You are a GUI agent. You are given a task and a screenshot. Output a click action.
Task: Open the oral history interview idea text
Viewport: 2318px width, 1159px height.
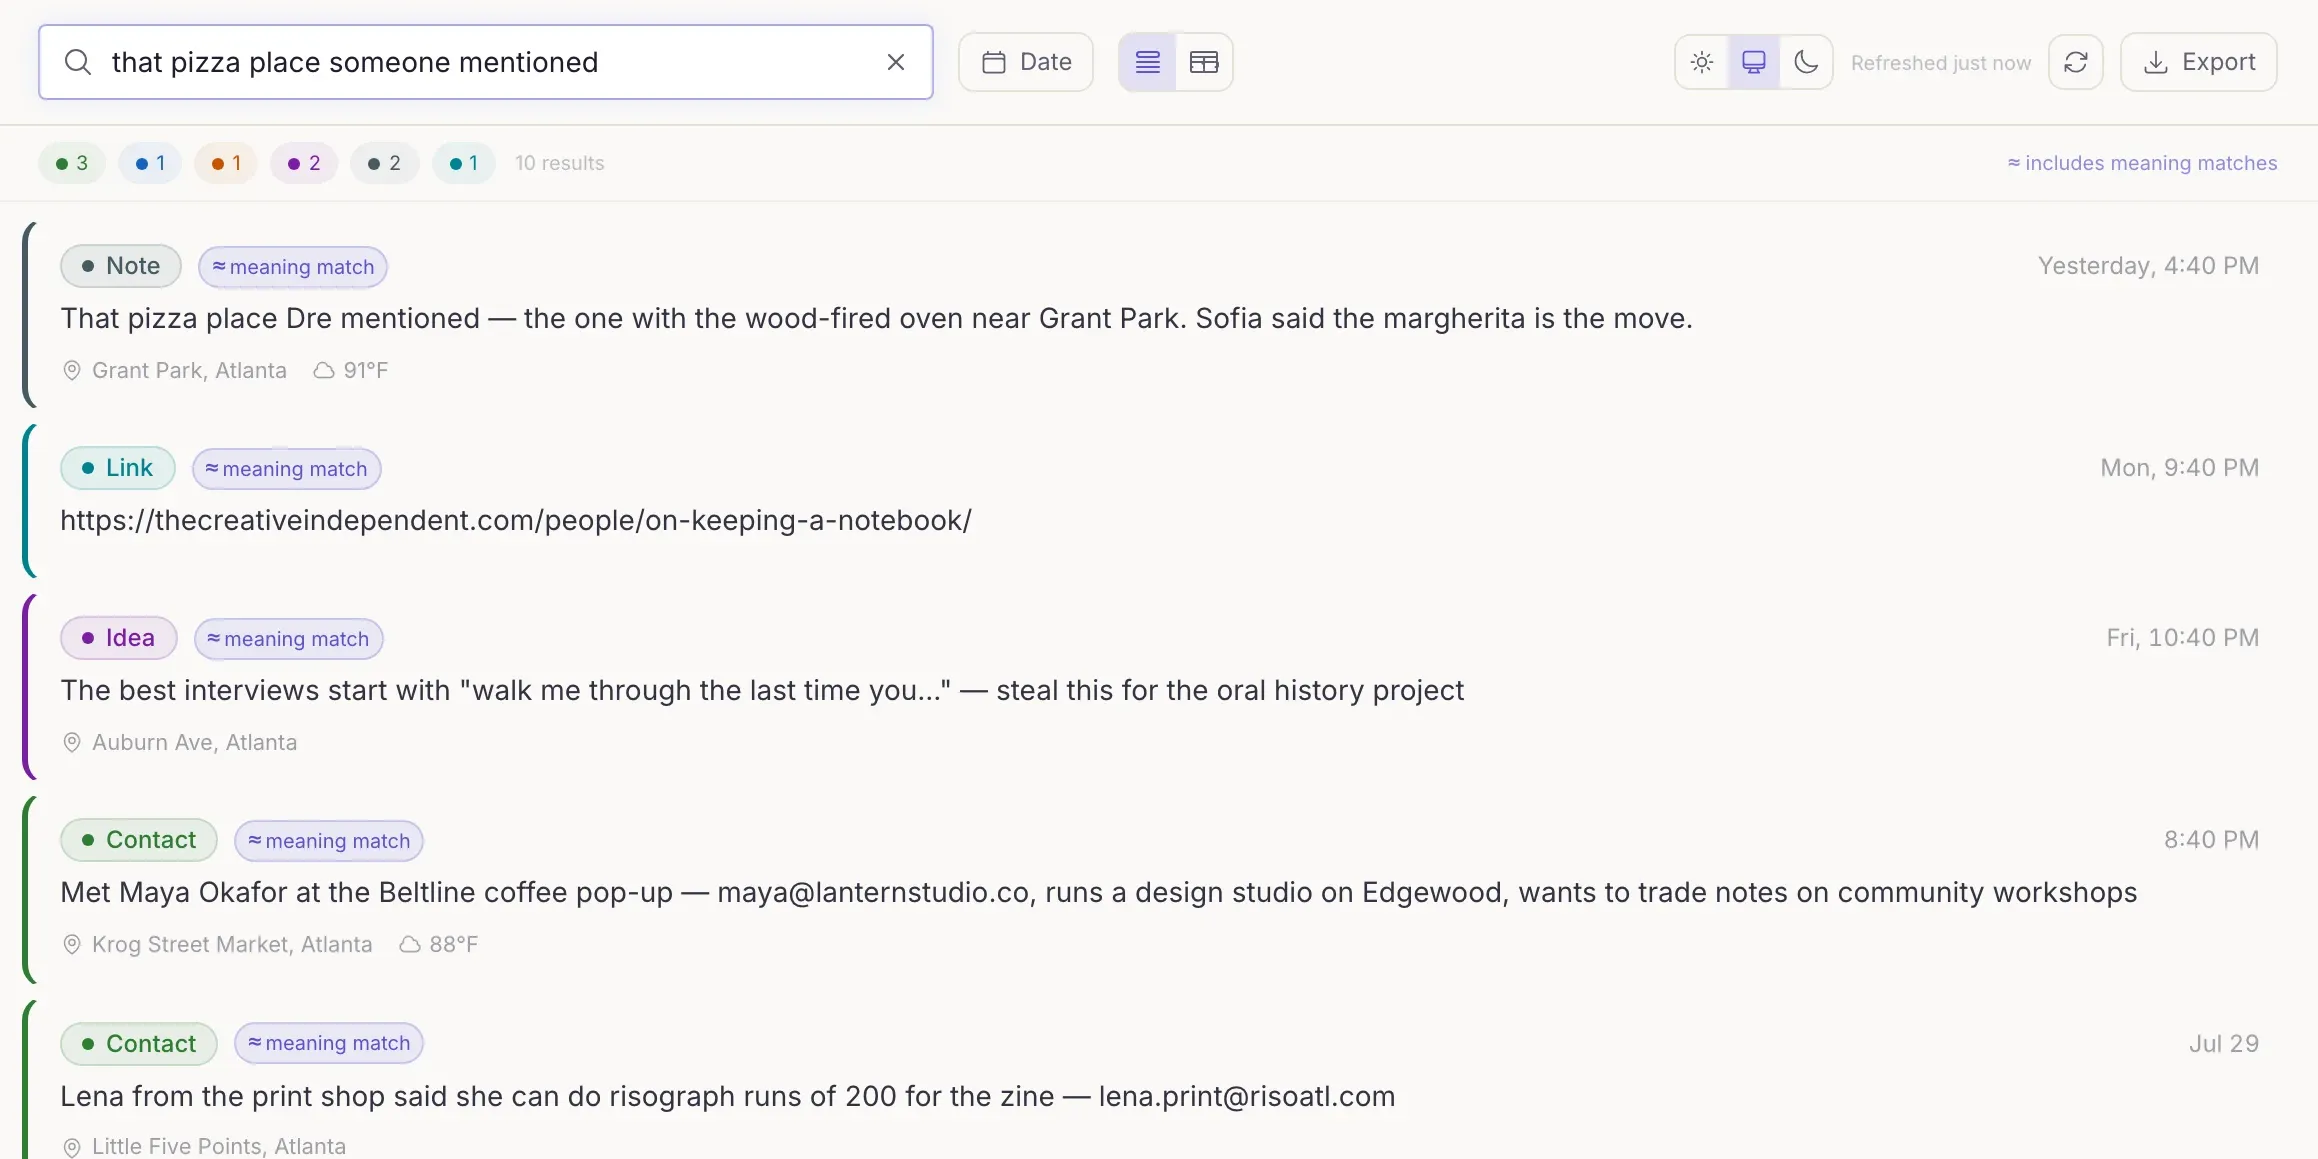(x=762, y=691)
